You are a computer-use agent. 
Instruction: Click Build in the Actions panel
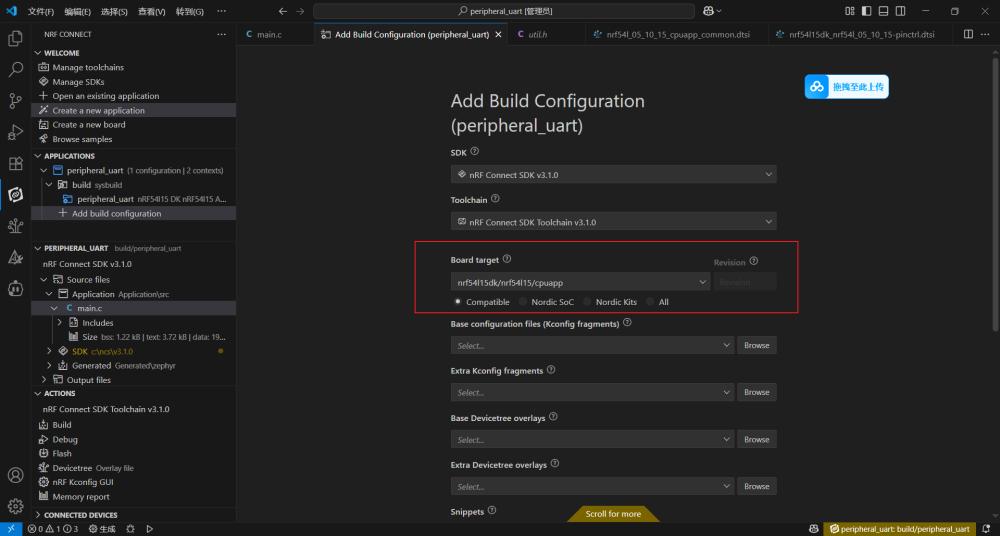[62, 425]
